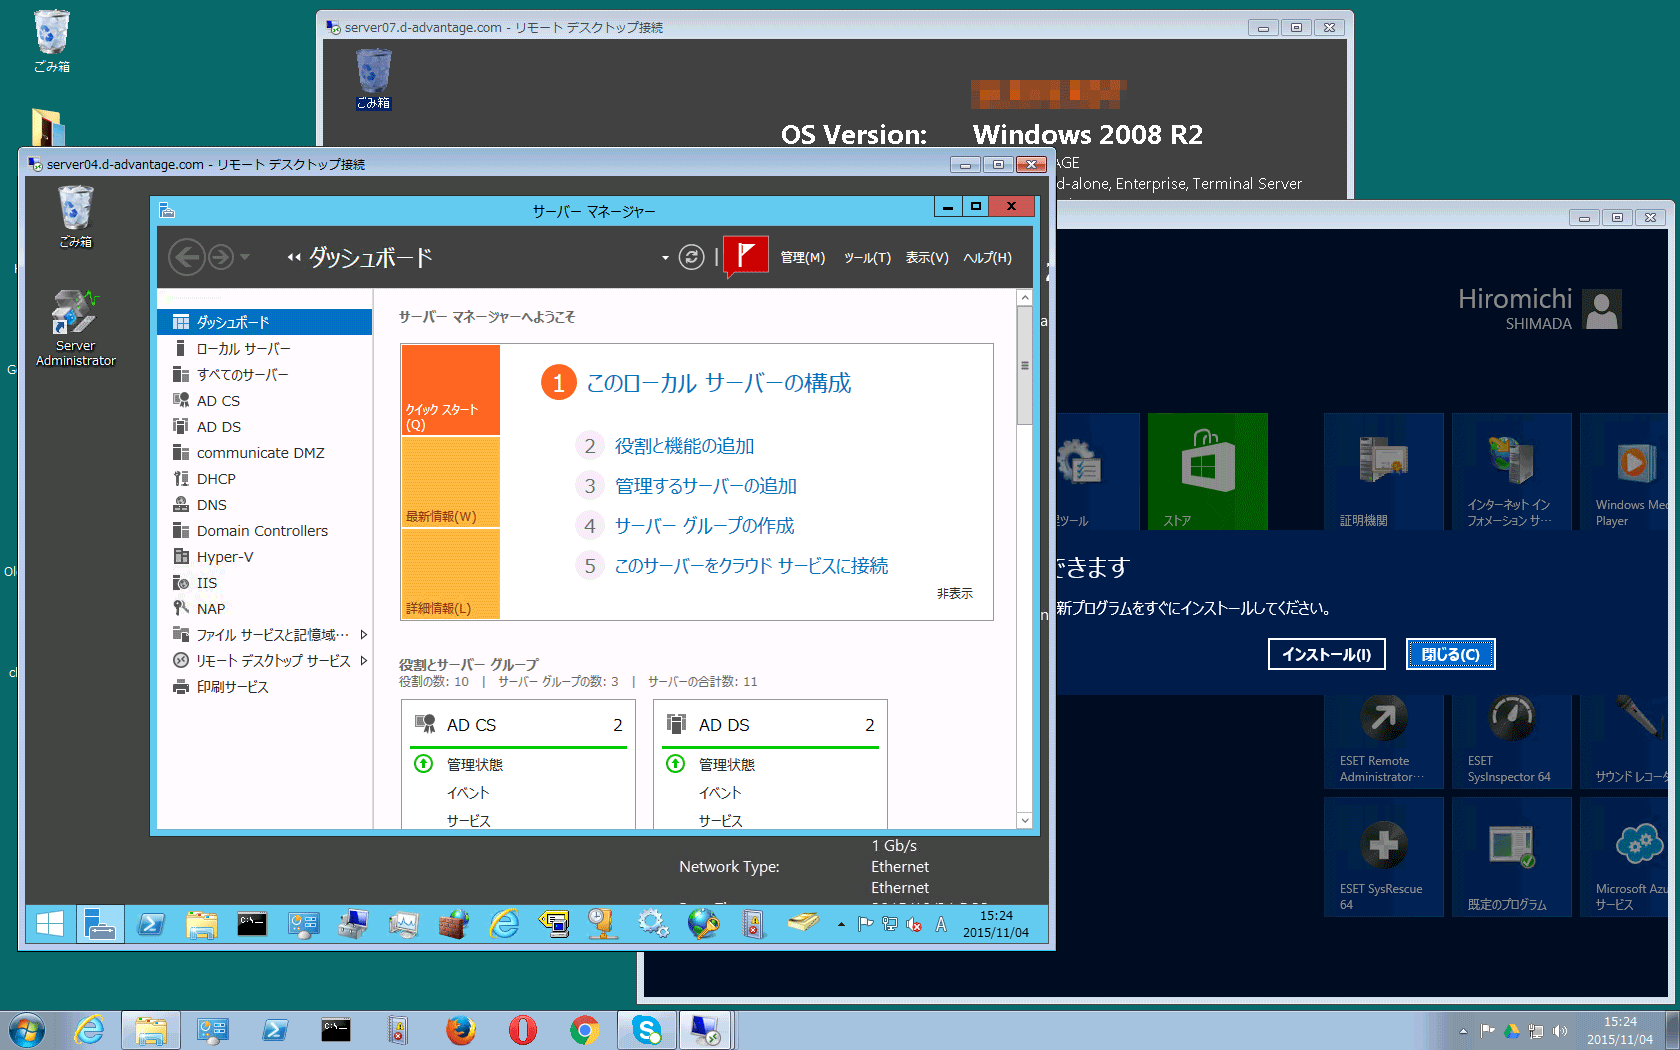Screen dimensions: 1680x1050
Task: Open navigation history dropdown beside forward arrow
Action: (x=245, y=257)
